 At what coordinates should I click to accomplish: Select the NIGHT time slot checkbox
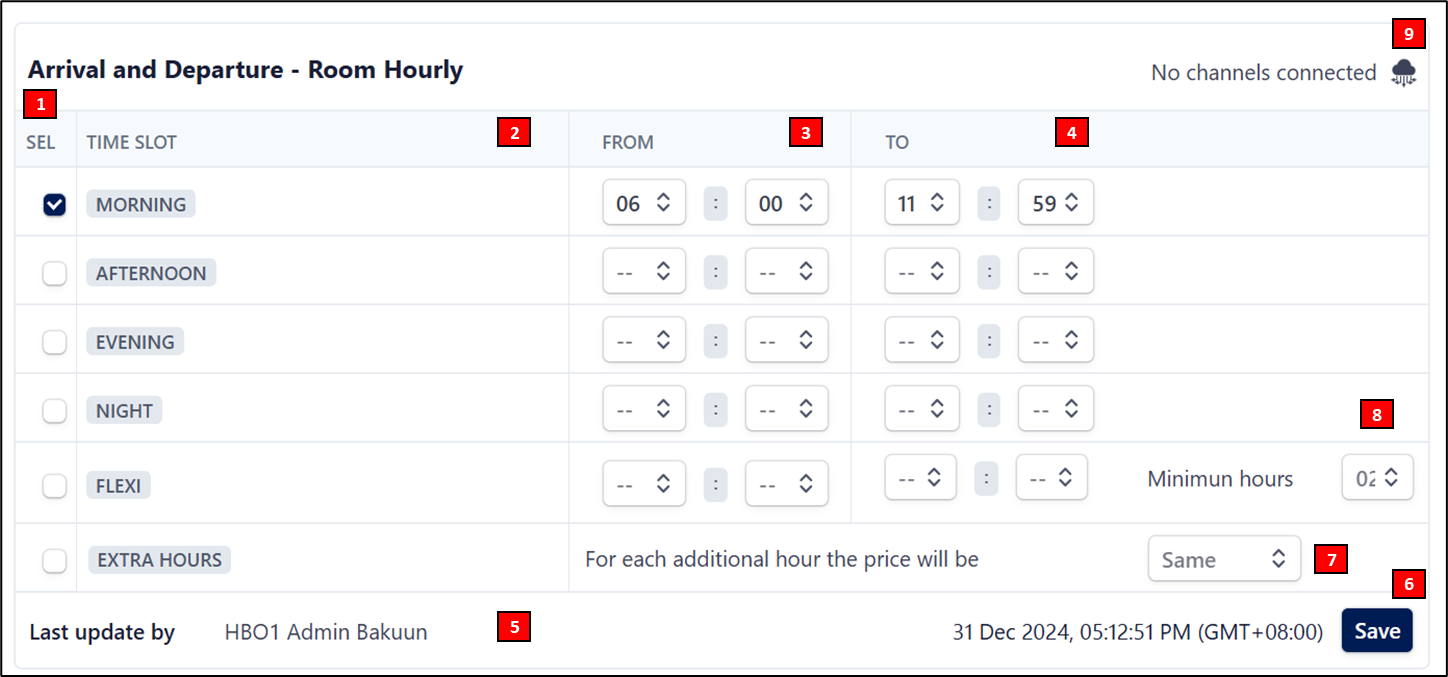point(54,410)
